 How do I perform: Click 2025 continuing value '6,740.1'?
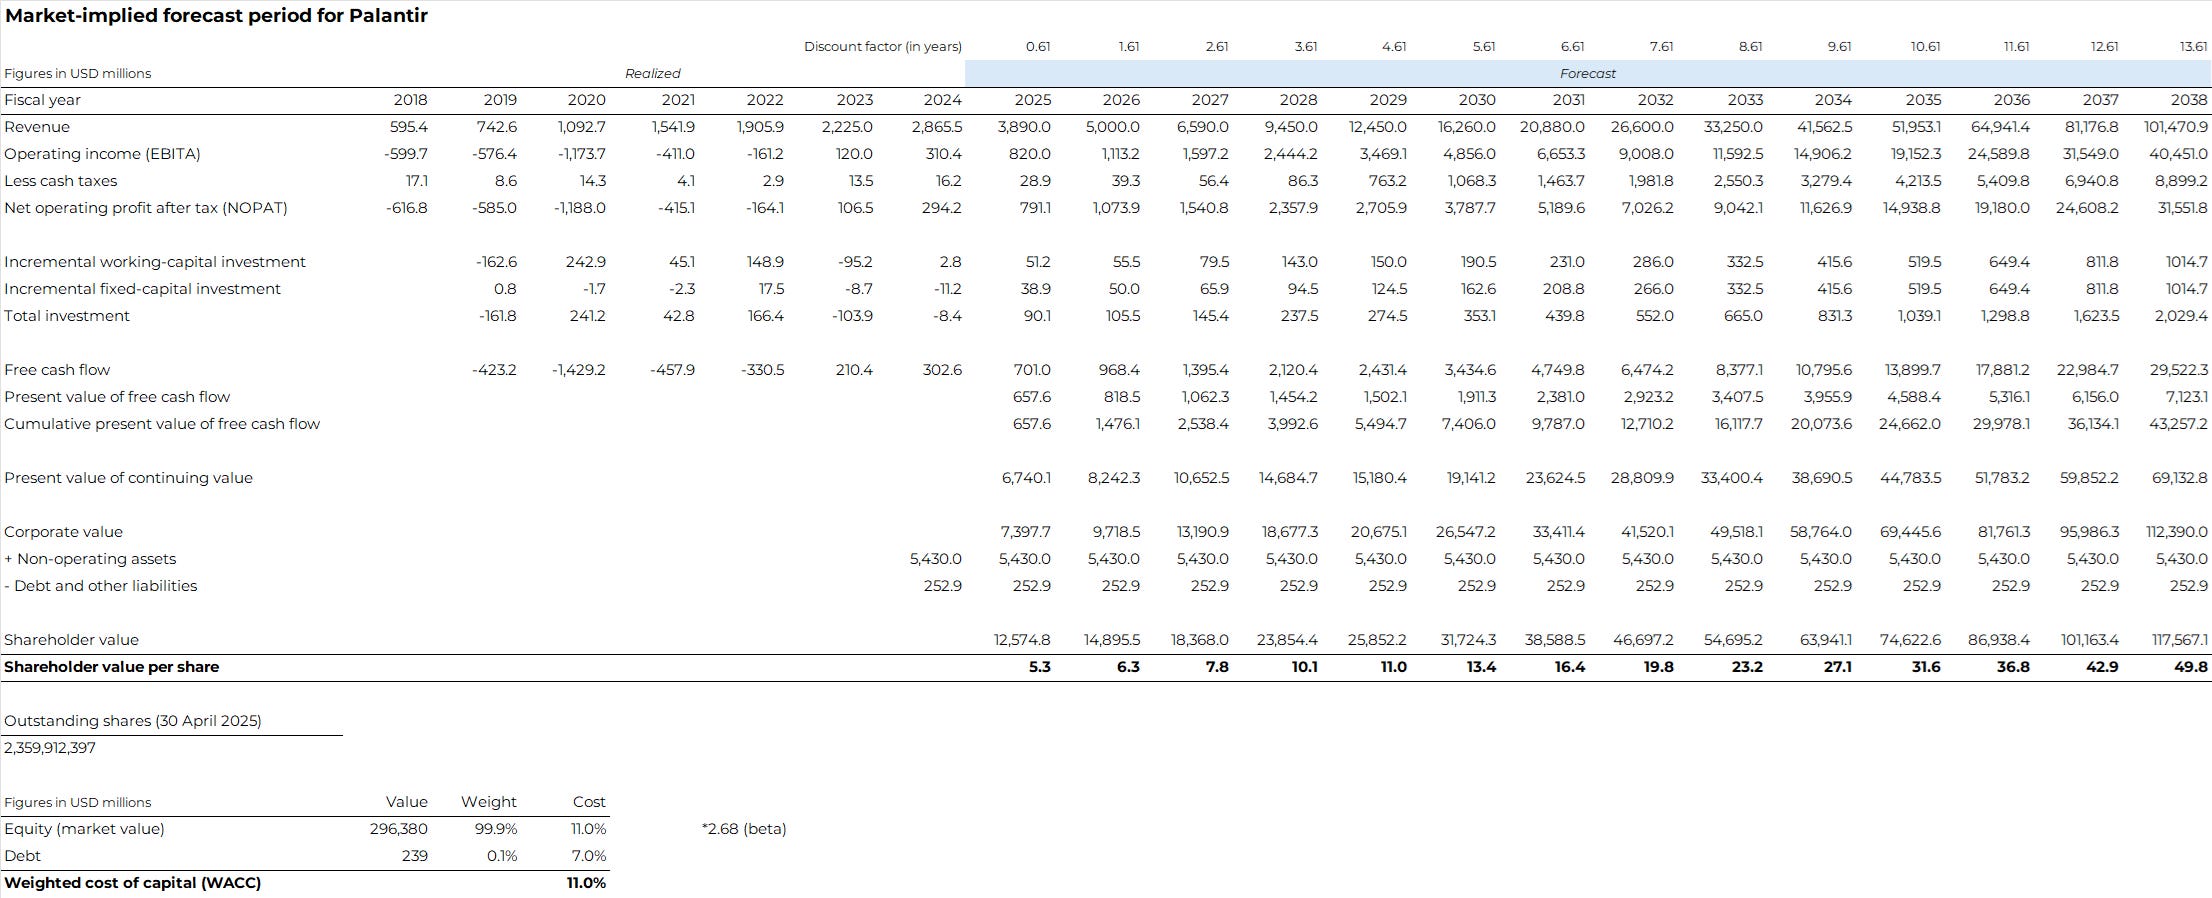point(1027,478)
